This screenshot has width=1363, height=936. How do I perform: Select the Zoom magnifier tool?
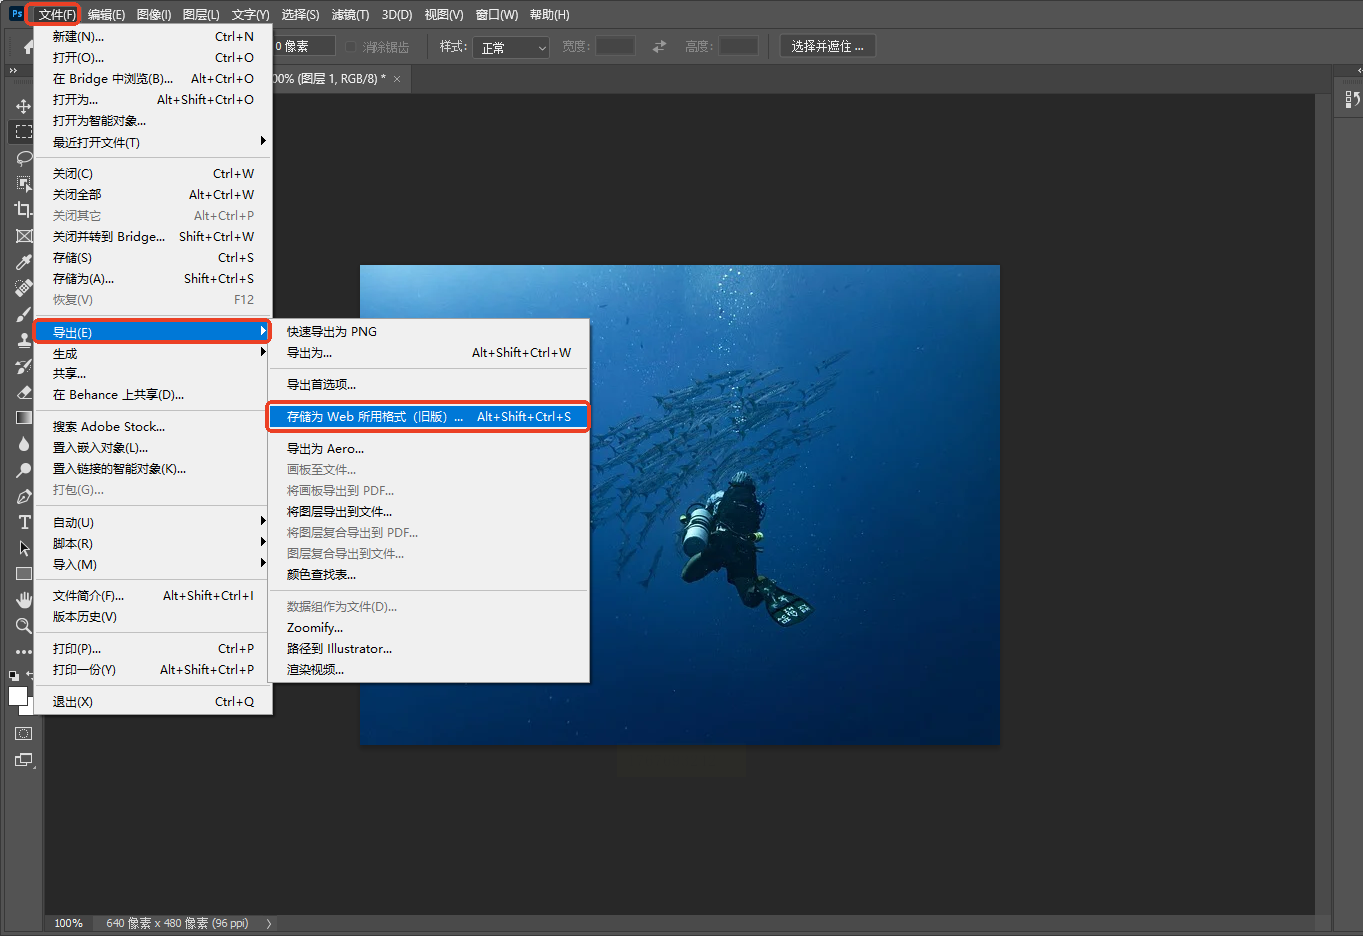(x=23, y=626)
